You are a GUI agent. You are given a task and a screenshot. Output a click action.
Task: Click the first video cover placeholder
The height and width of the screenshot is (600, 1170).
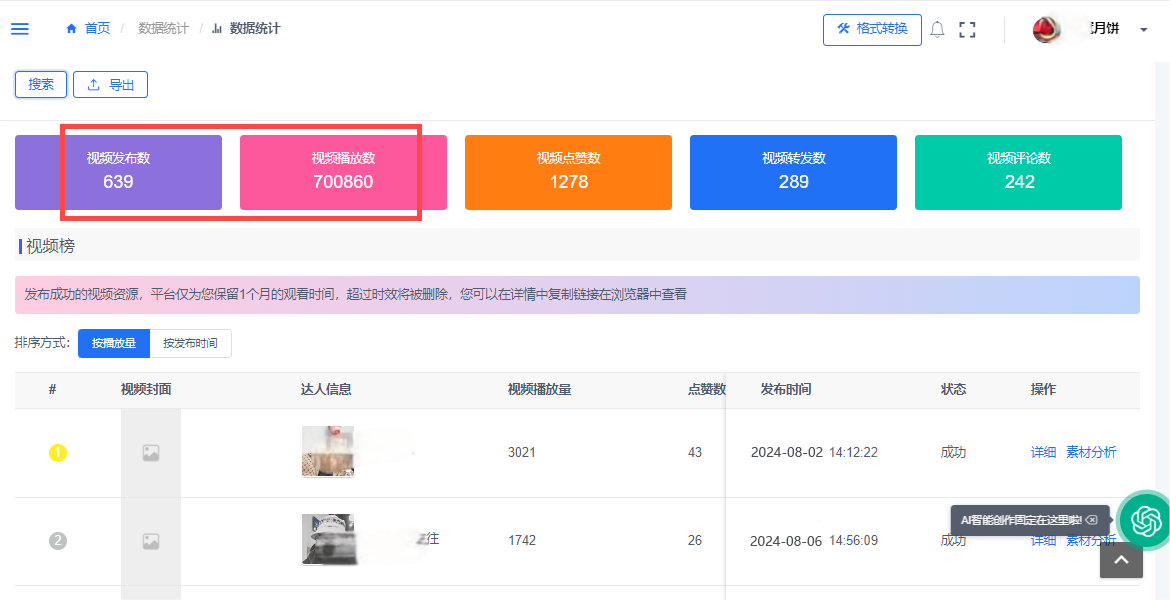click(150, 453)
